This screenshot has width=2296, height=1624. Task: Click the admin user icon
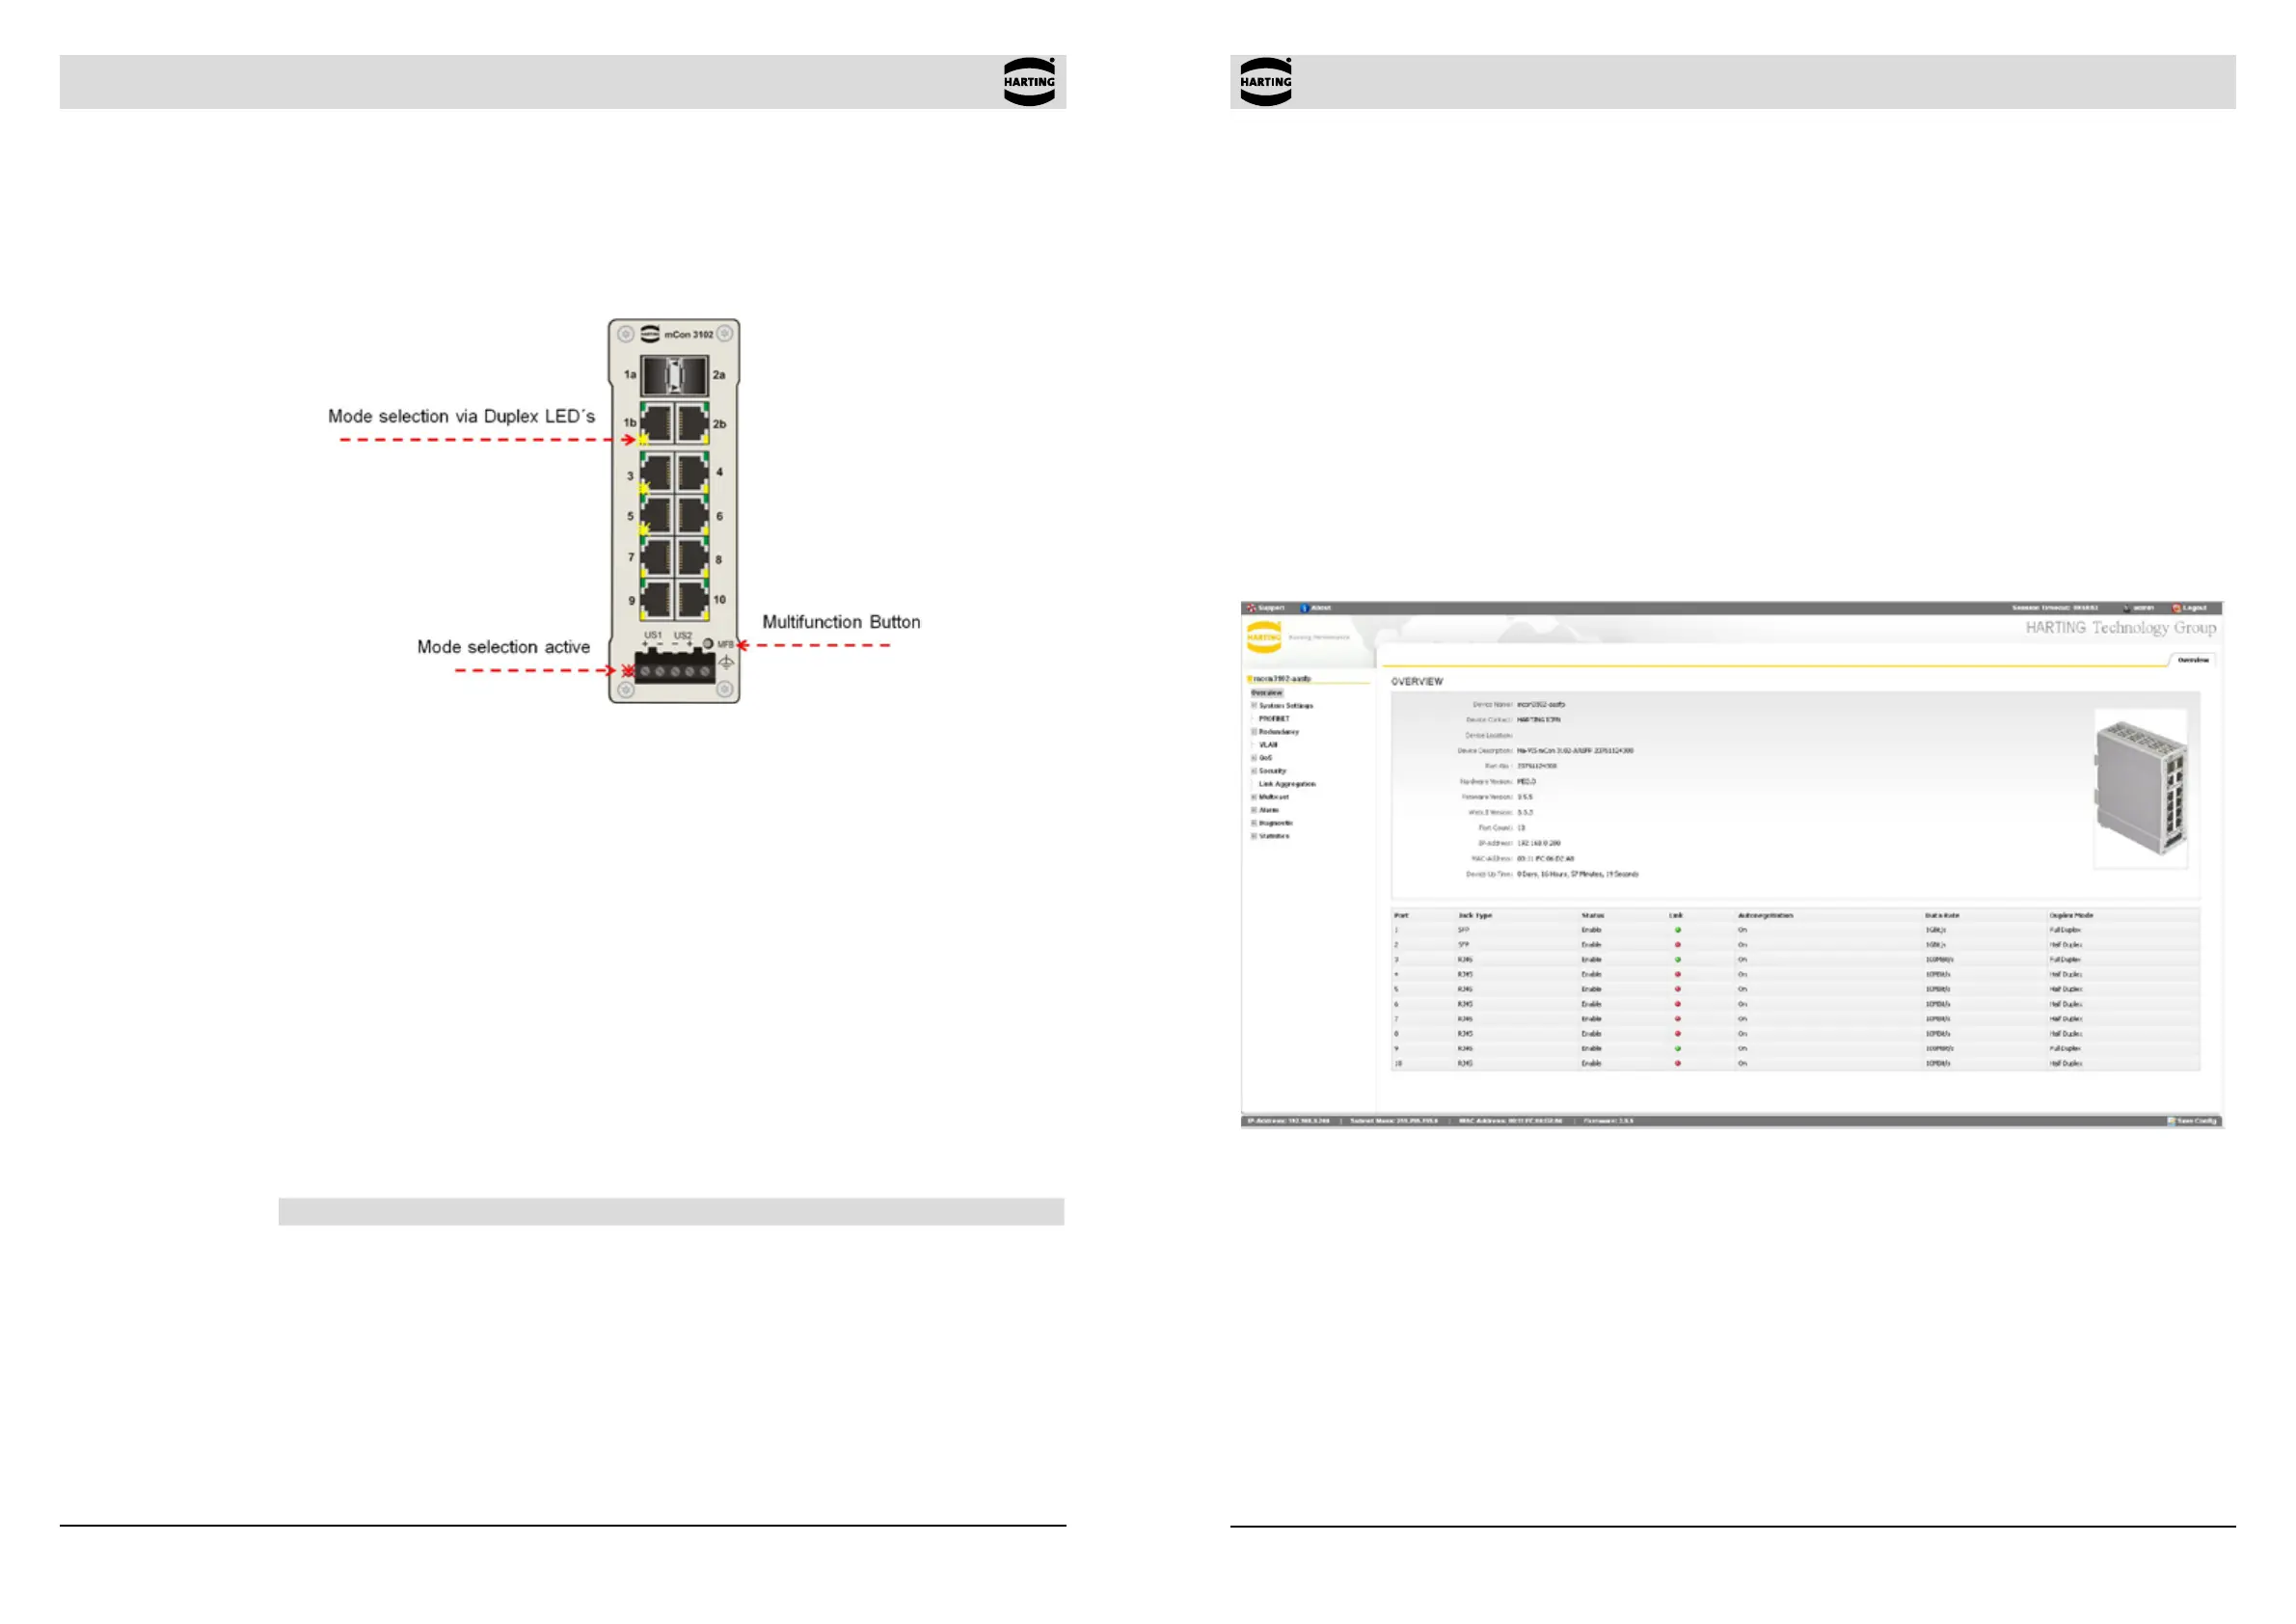pos(2126,608)
